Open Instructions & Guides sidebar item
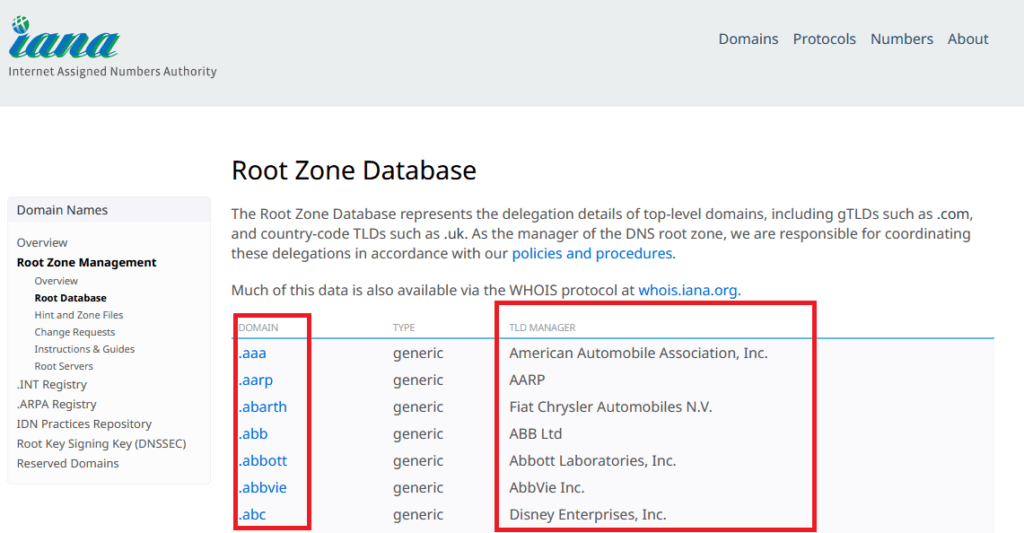1024x533 pixels. coord(84,349)
